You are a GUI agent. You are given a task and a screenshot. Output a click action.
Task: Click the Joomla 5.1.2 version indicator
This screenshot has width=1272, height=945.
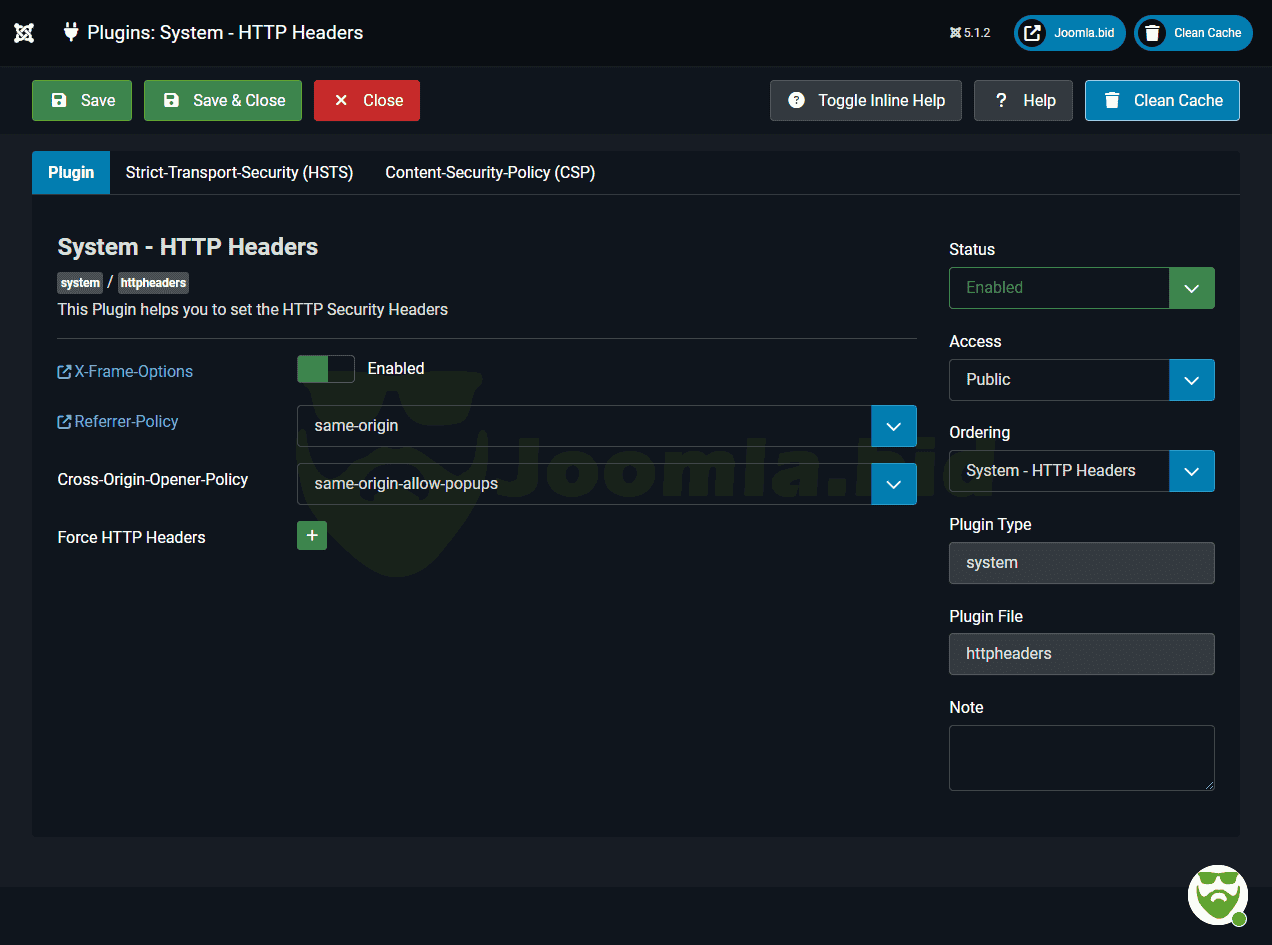click(969, 33)
